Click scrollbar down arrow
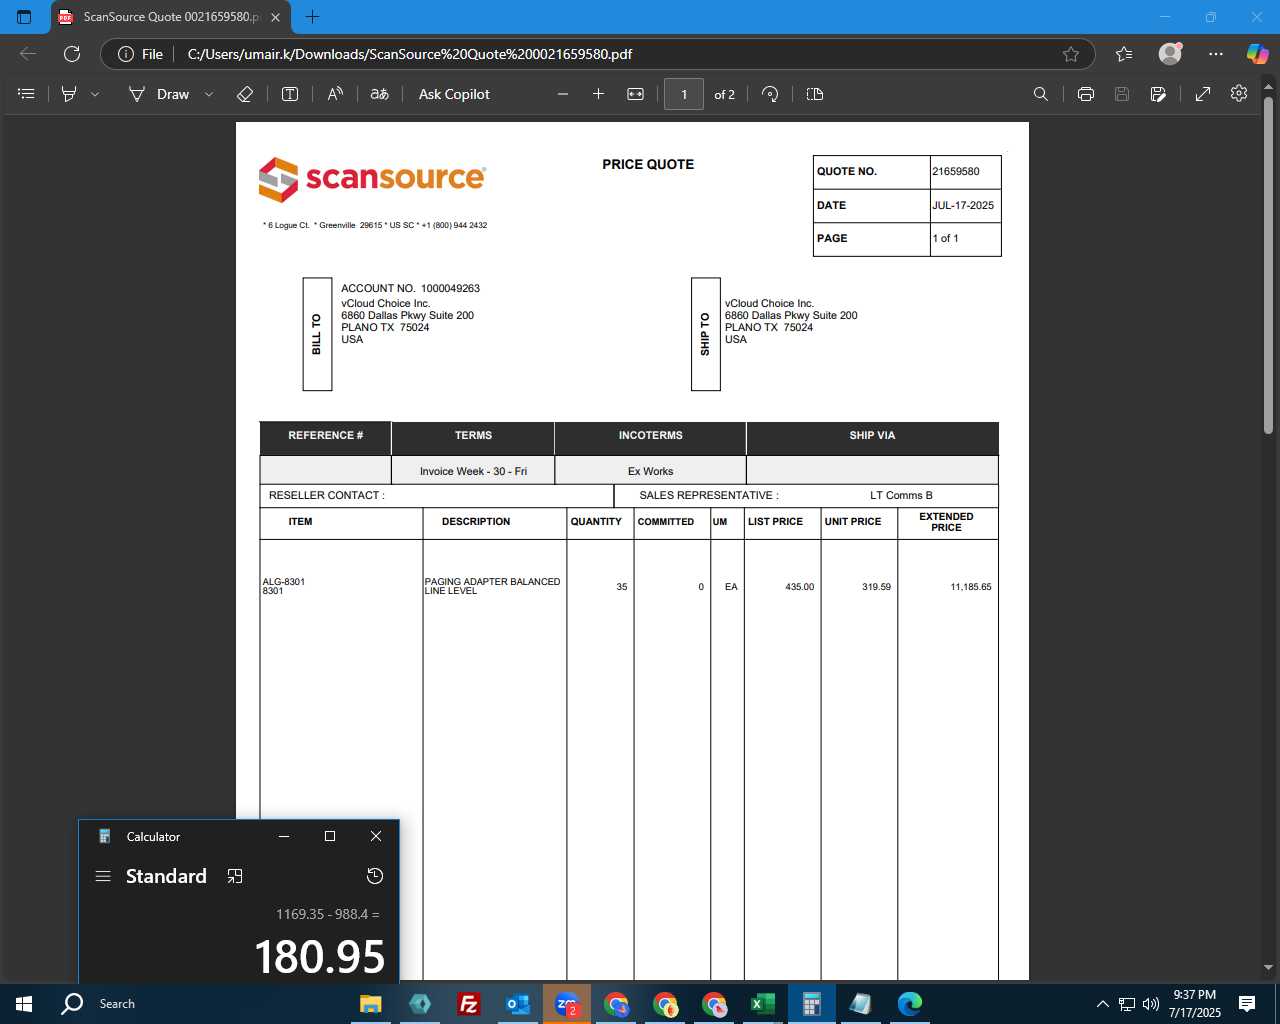Screen dimensions: 1280x1024 tap(1268, 968)
